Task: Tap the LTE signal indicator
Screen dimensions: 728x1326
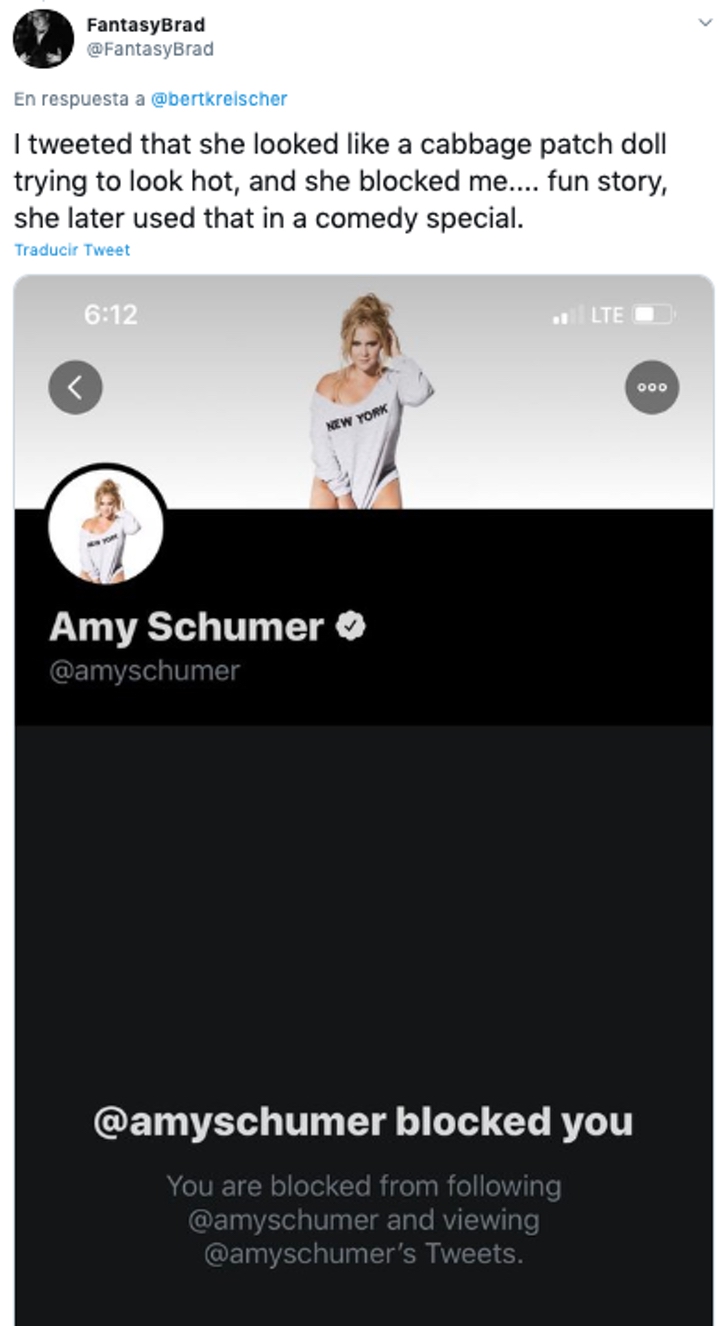Action: (606, 315)
